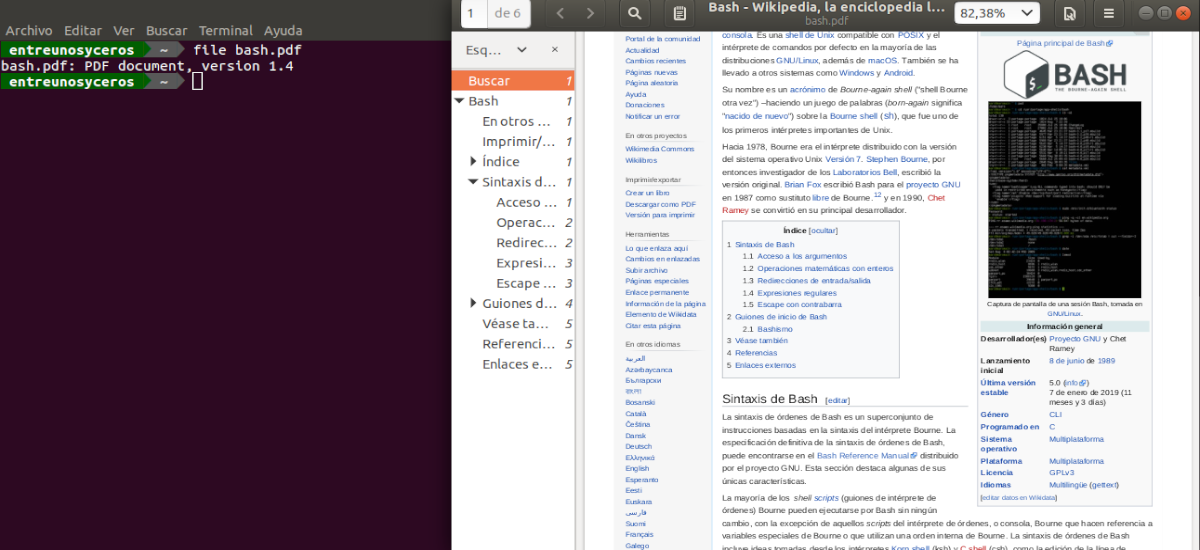Click the 'Stephen Bourne' link in the article
1200x550 pixels.
pyautogui.click(x=896, y=159)
